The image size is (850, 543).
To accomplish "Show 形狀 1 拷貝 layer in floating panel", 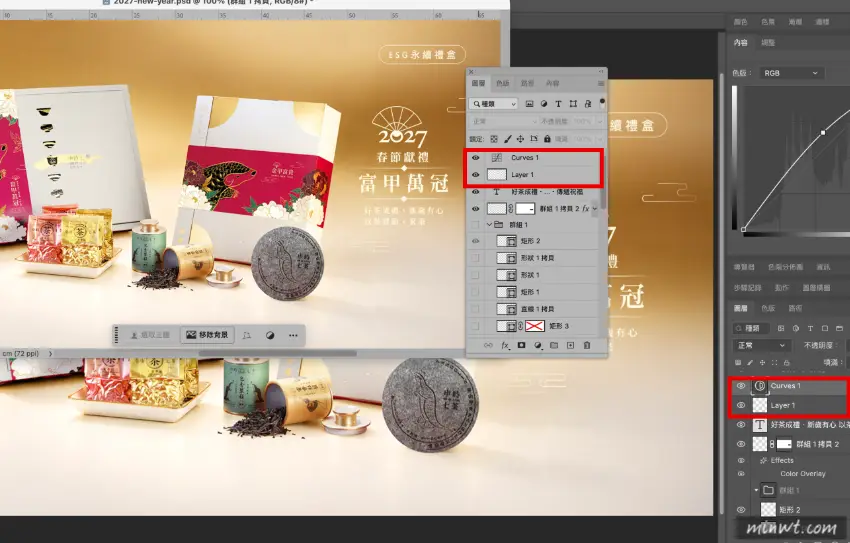I will tap(475, 258).
